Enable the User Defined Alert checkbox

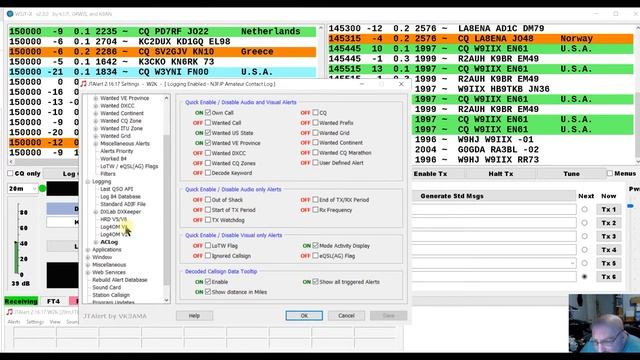coord(316,162)
